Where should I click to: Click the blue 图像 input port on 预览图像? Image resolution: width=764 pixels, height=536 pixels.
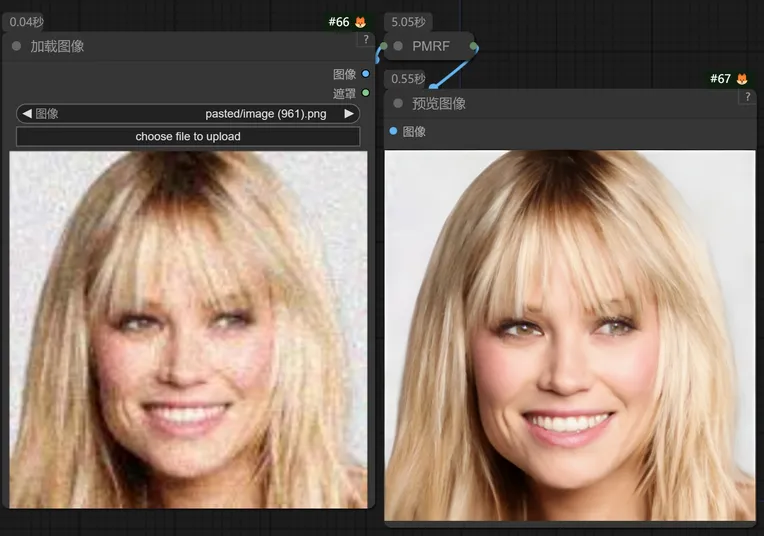click(393, 131)
